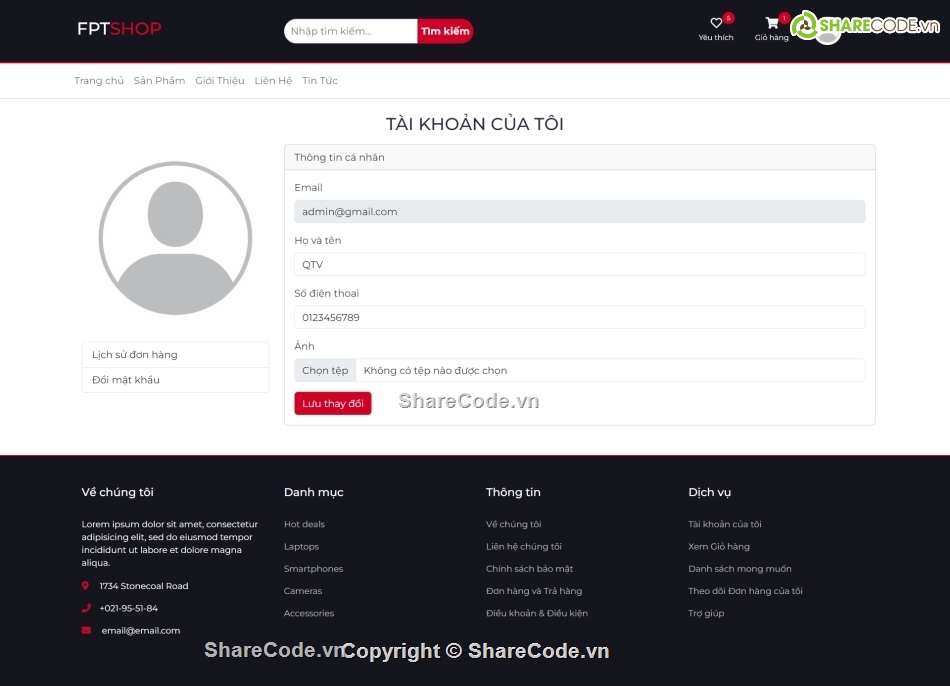
Task: Open Lịch sử đơn hàng in sidebar
Action: click(x=175, y=355)
